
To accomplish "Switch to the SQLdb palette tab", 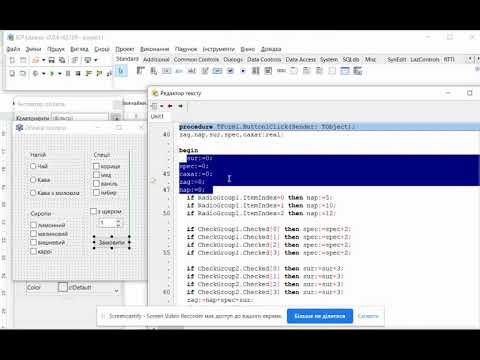I will (x=351, y=59).
